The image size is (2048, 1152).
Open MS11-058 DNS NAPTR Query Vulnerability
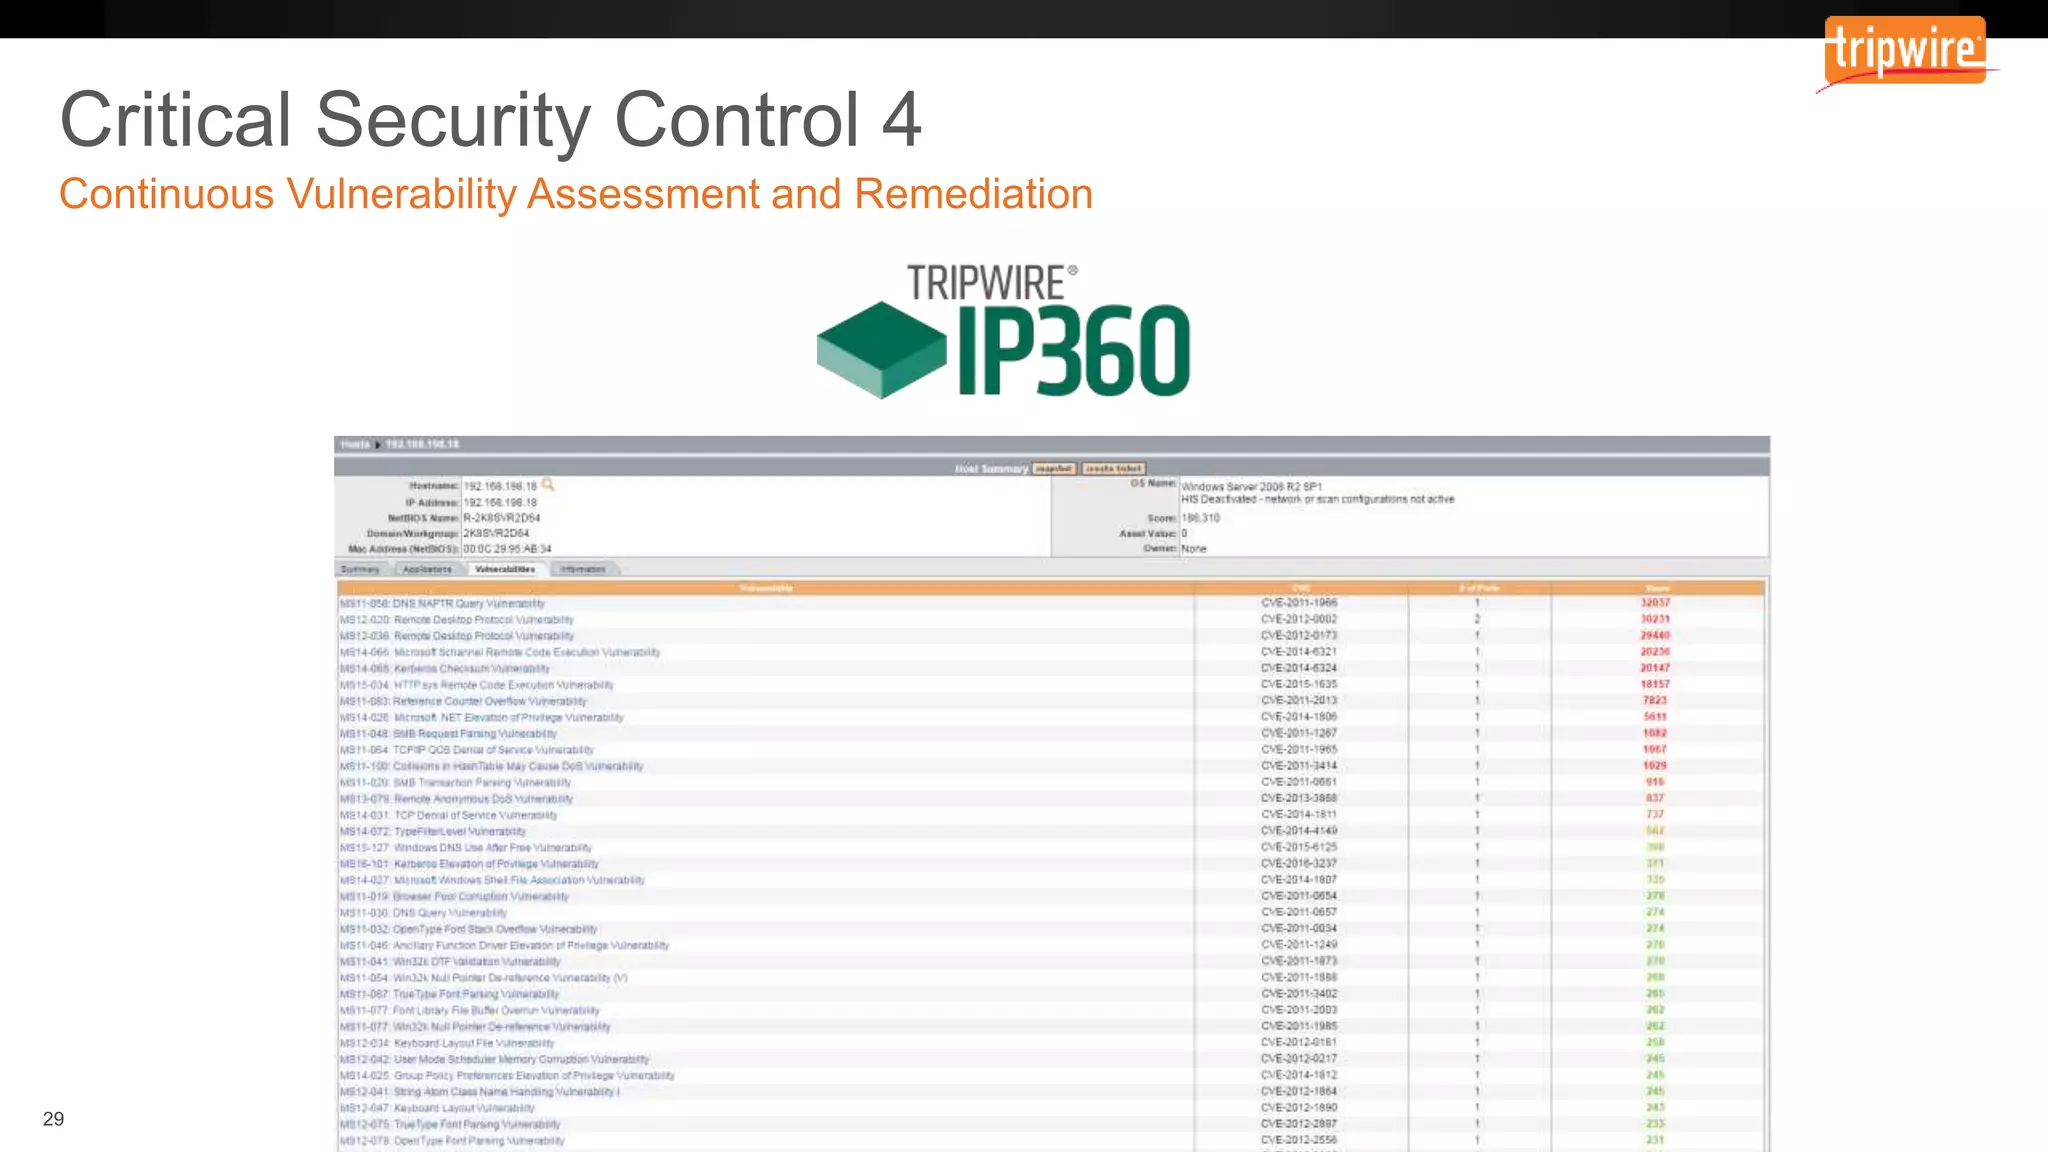(x=442, y=603)
